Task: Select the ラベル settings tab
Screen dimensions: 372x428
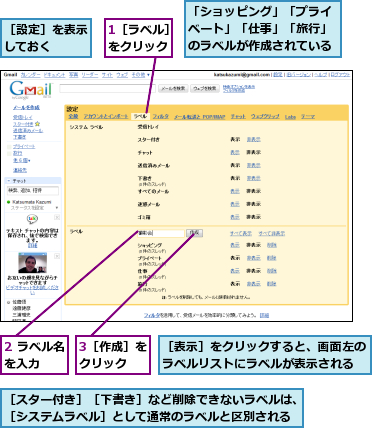Action: 140,116
